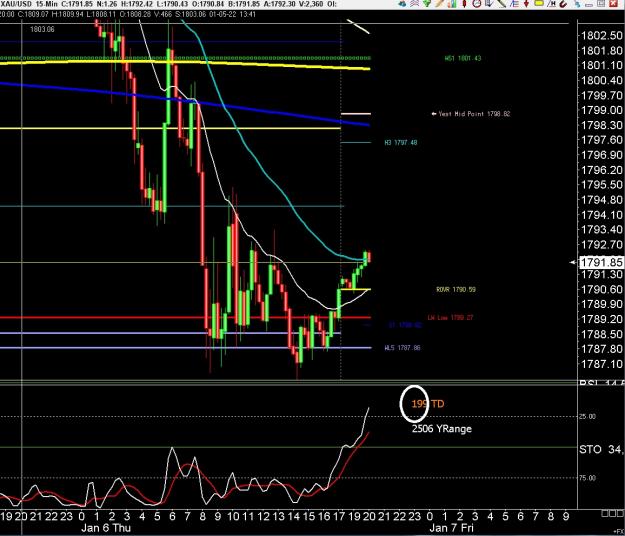Click the +FX label at bottom corner
Screen dimensions: 625x536
[619, 532]
